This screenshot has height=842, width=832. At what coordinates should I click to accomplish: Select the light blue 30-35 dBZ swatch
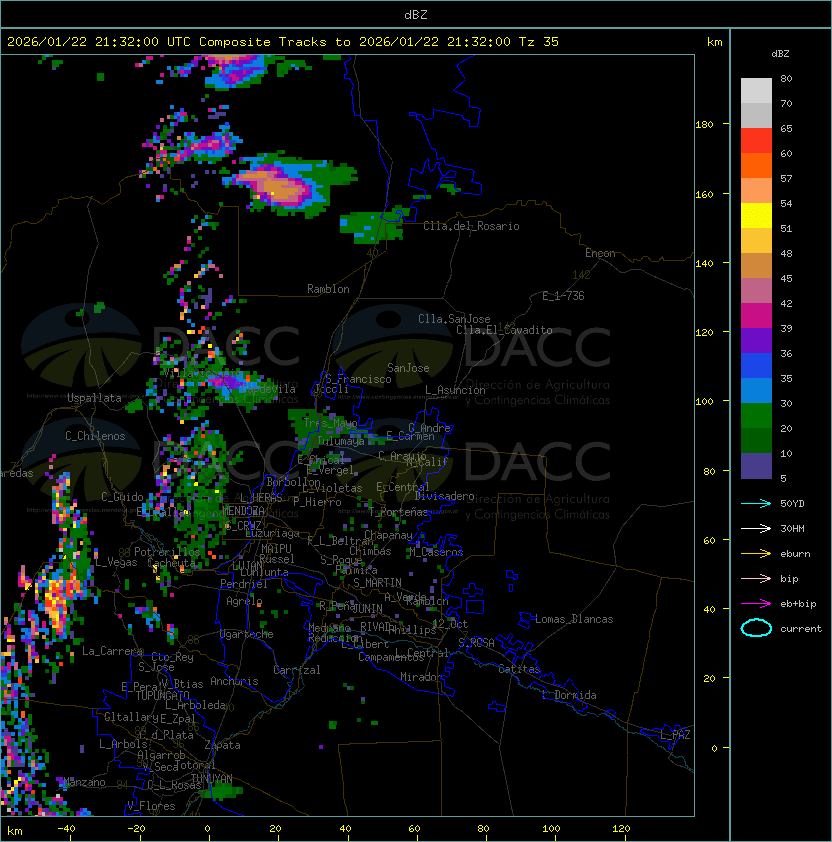pyautogui.click(x=756, y=391)
